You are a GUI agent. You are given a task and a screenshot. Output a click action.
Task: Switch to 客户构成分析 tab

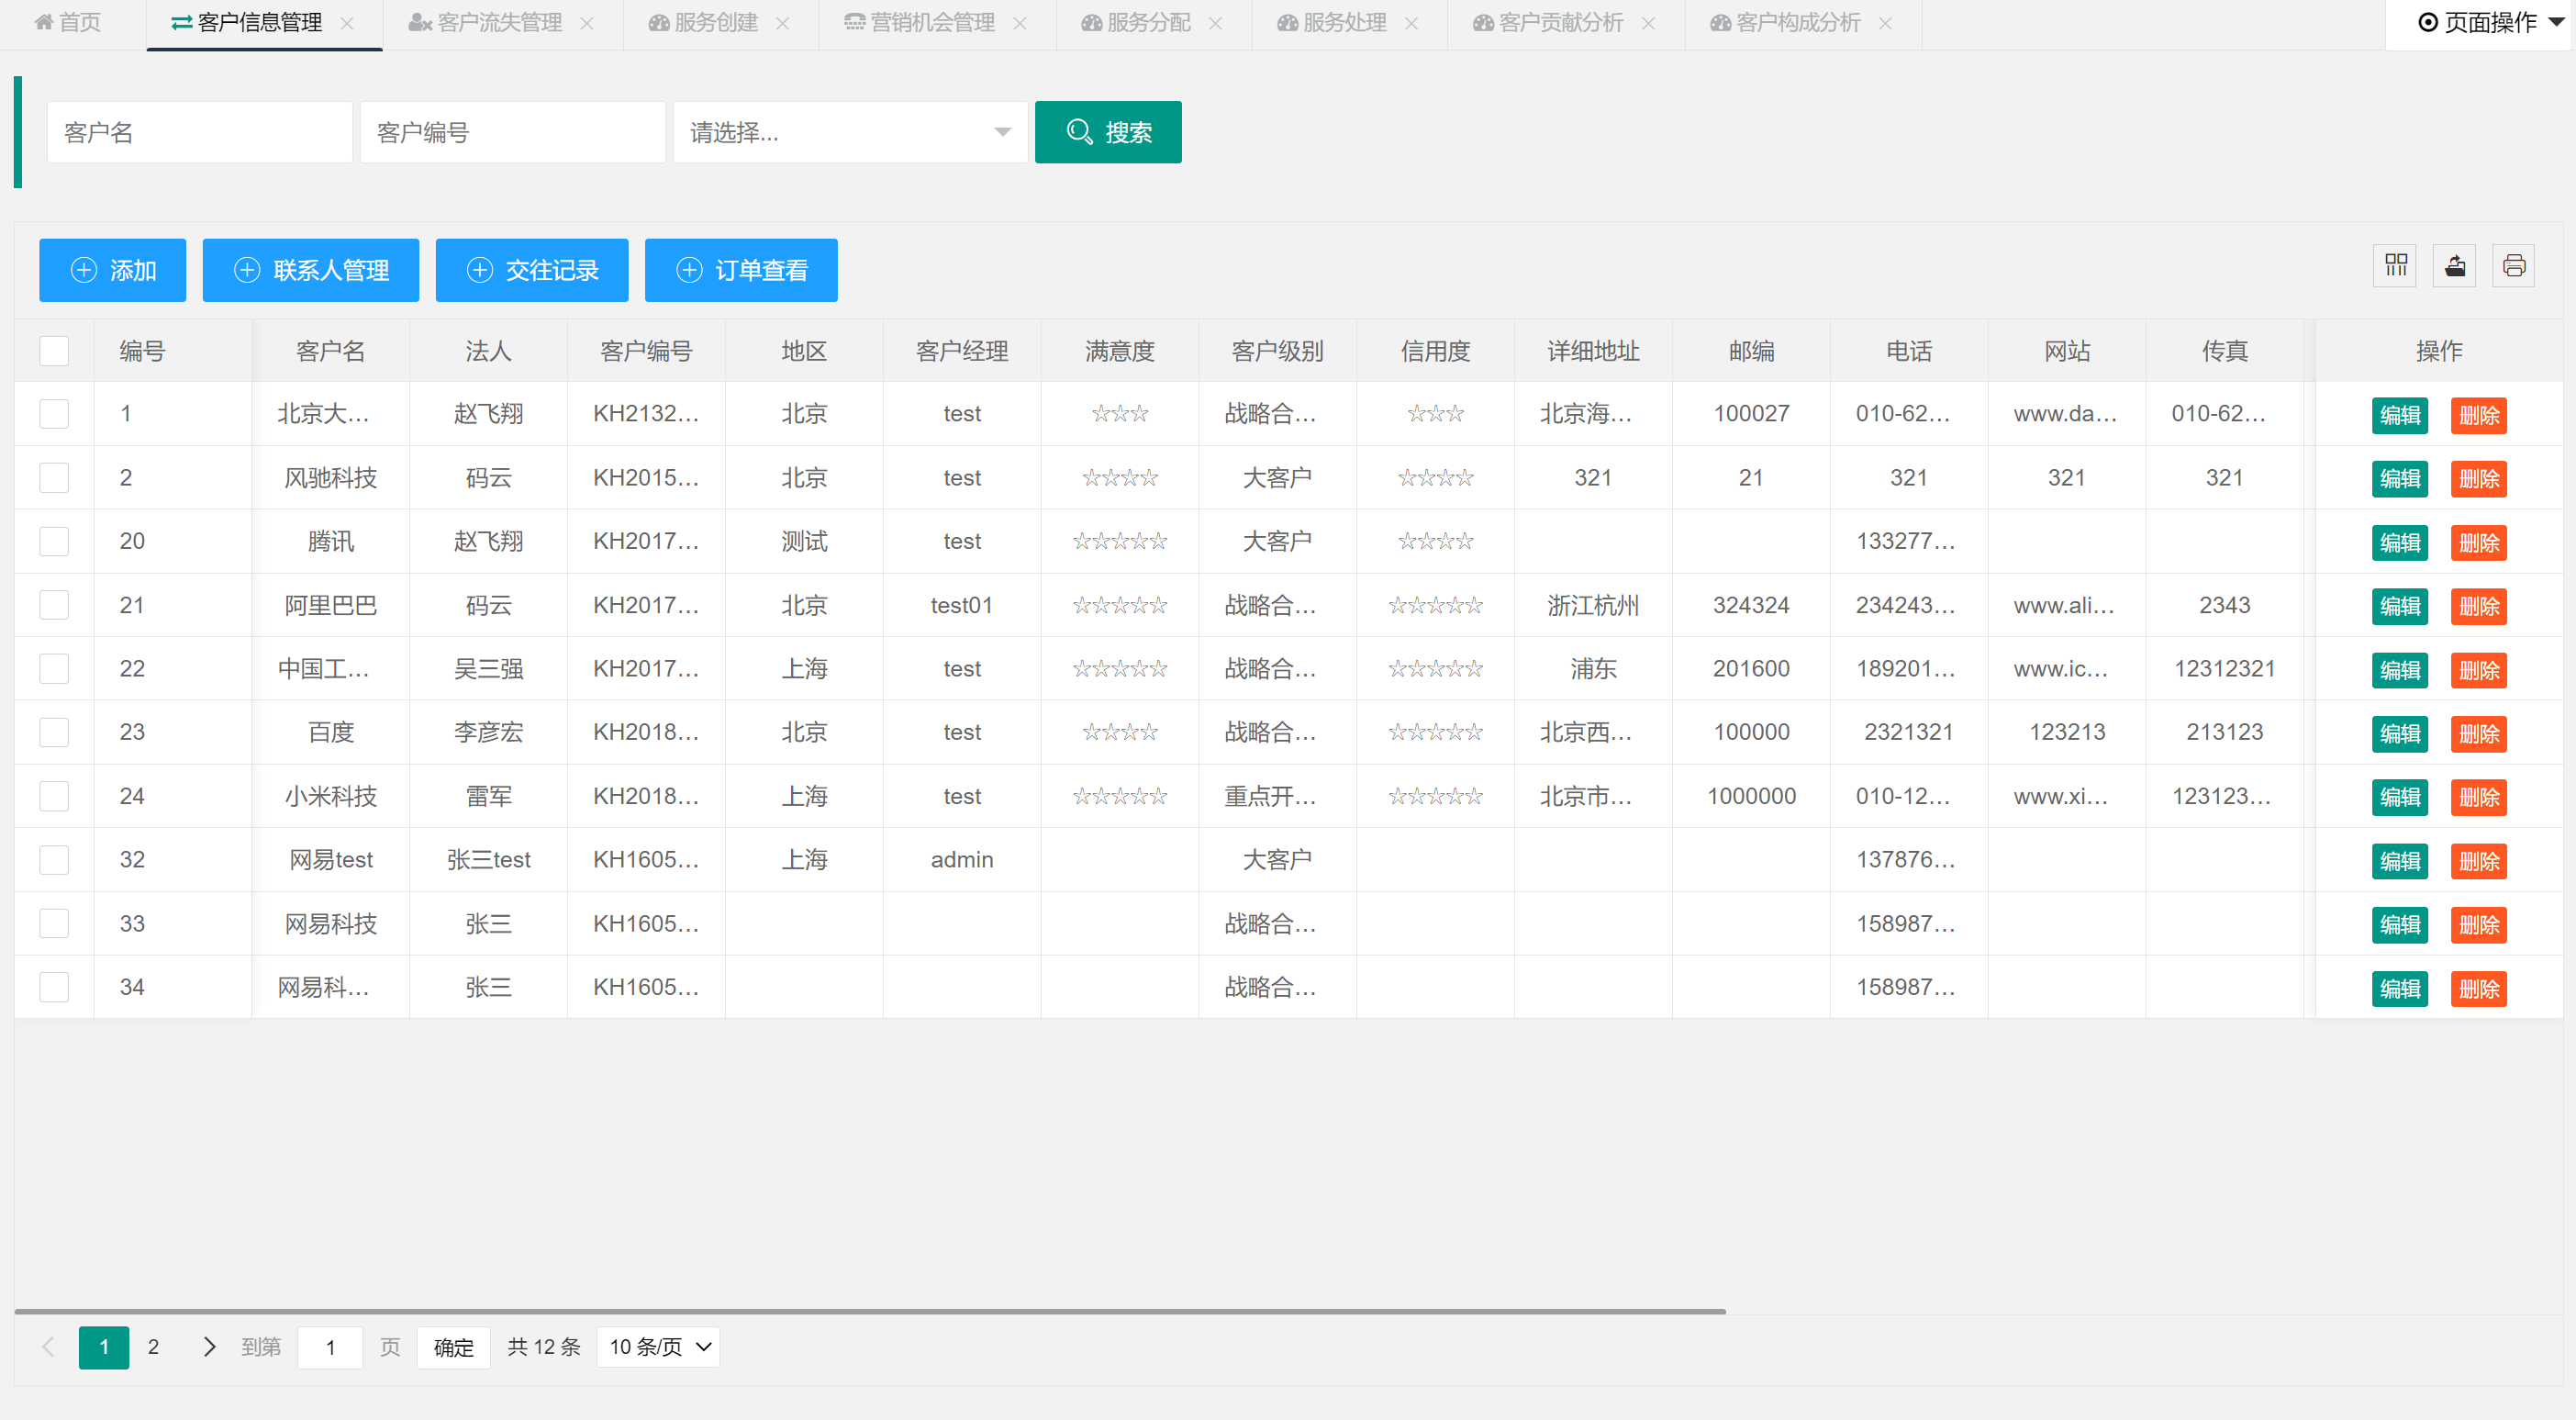tap(1786, 23)
